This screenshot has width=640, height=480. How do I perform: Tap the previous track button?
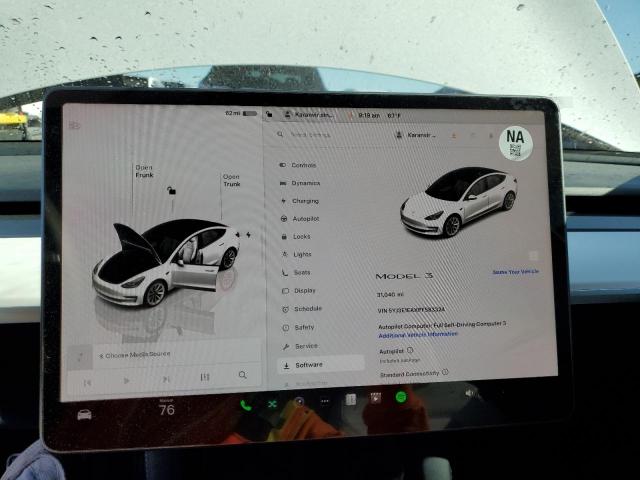point(87,382)
